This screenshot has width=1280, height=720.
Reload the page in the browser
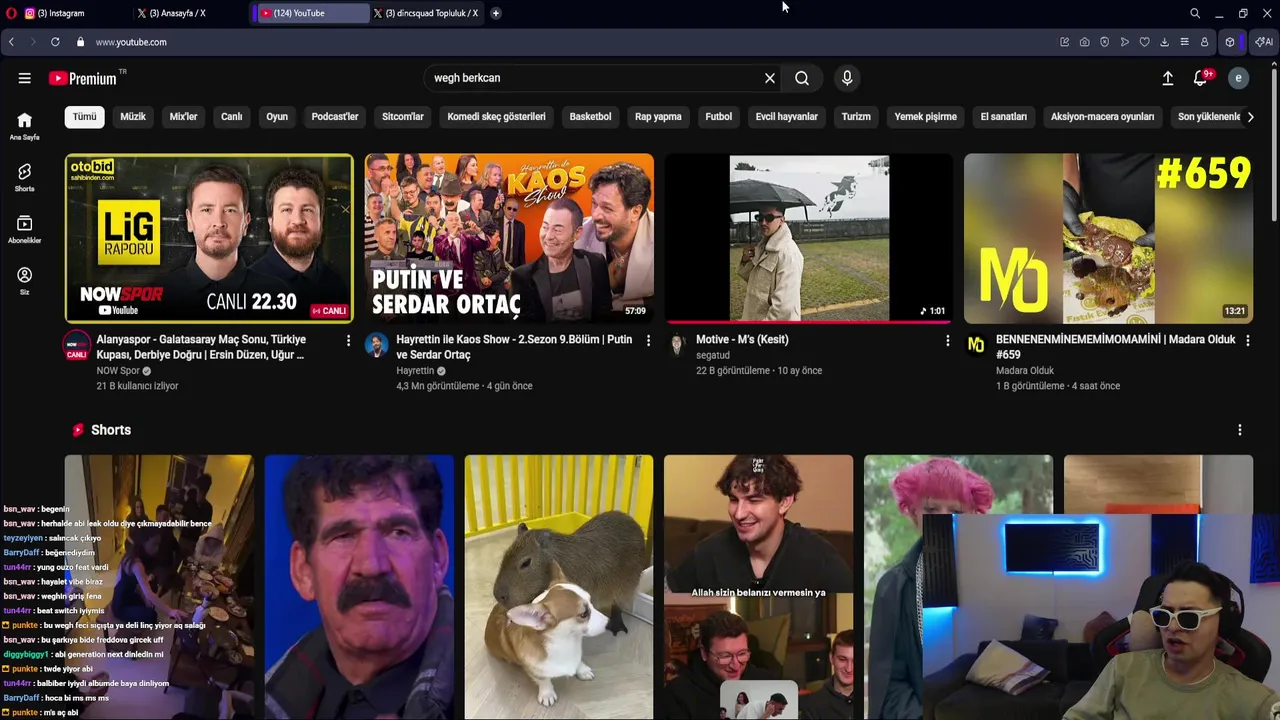(x=55, y=42)
